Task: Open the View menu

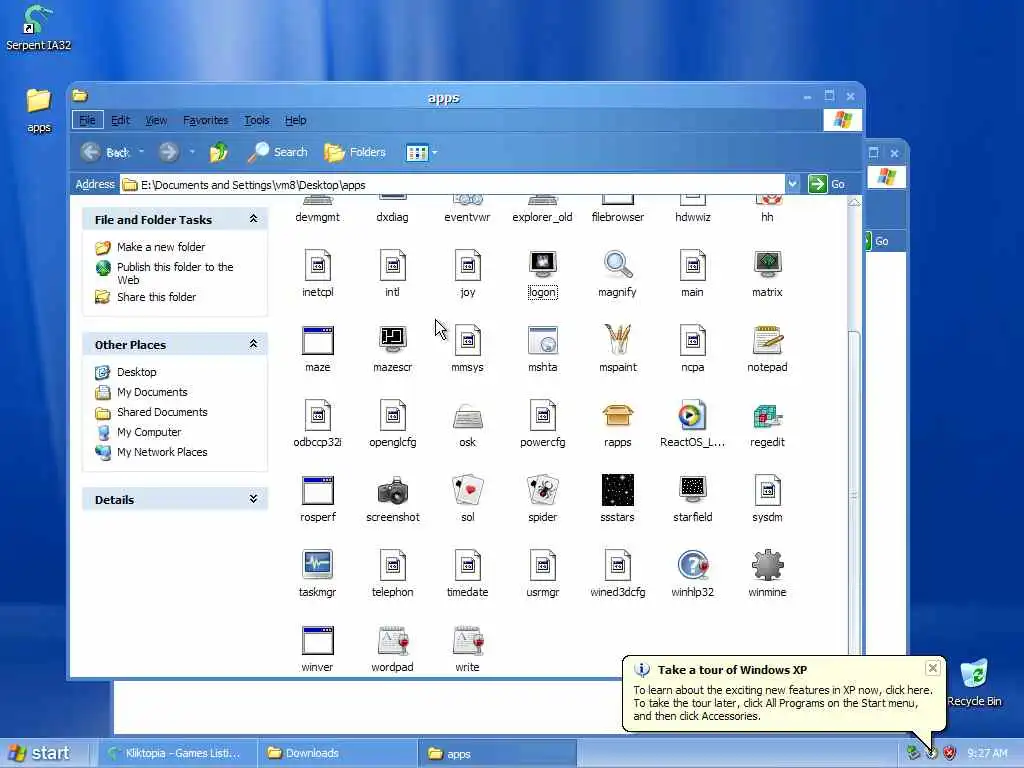Action: click(156, 120)
